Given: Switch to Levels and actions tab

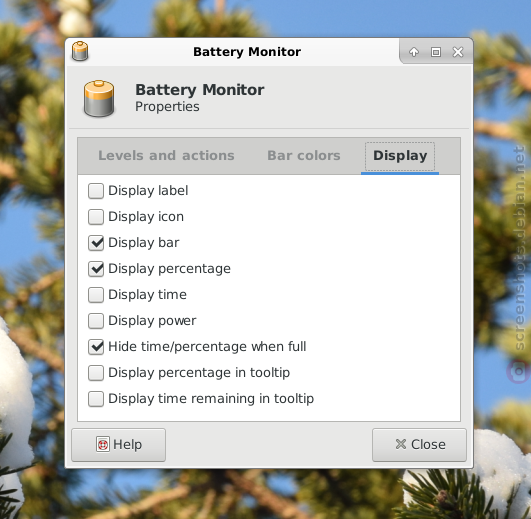Looking at the screenshot, I should pyautogui.click(x=166, y=156).
